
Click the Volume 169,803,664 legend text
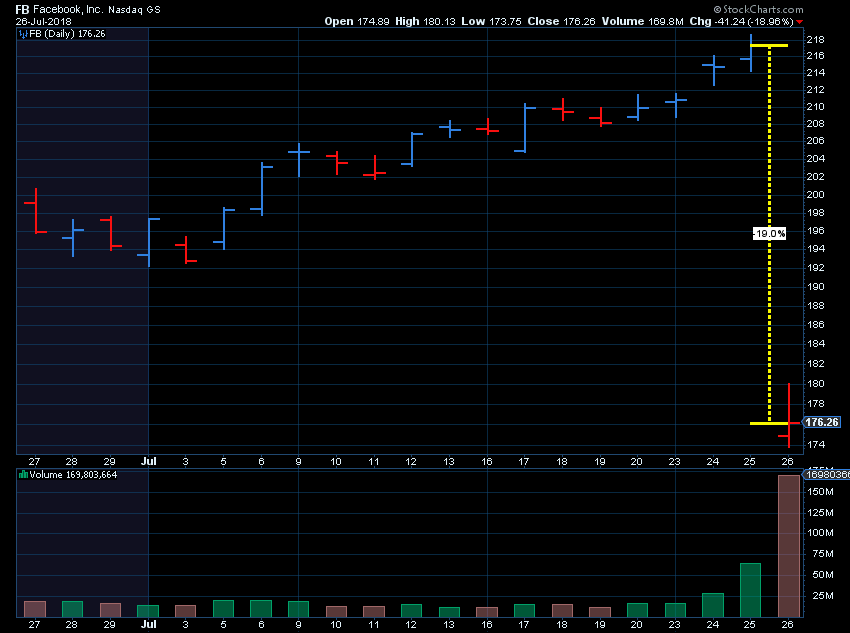point(73,475)
